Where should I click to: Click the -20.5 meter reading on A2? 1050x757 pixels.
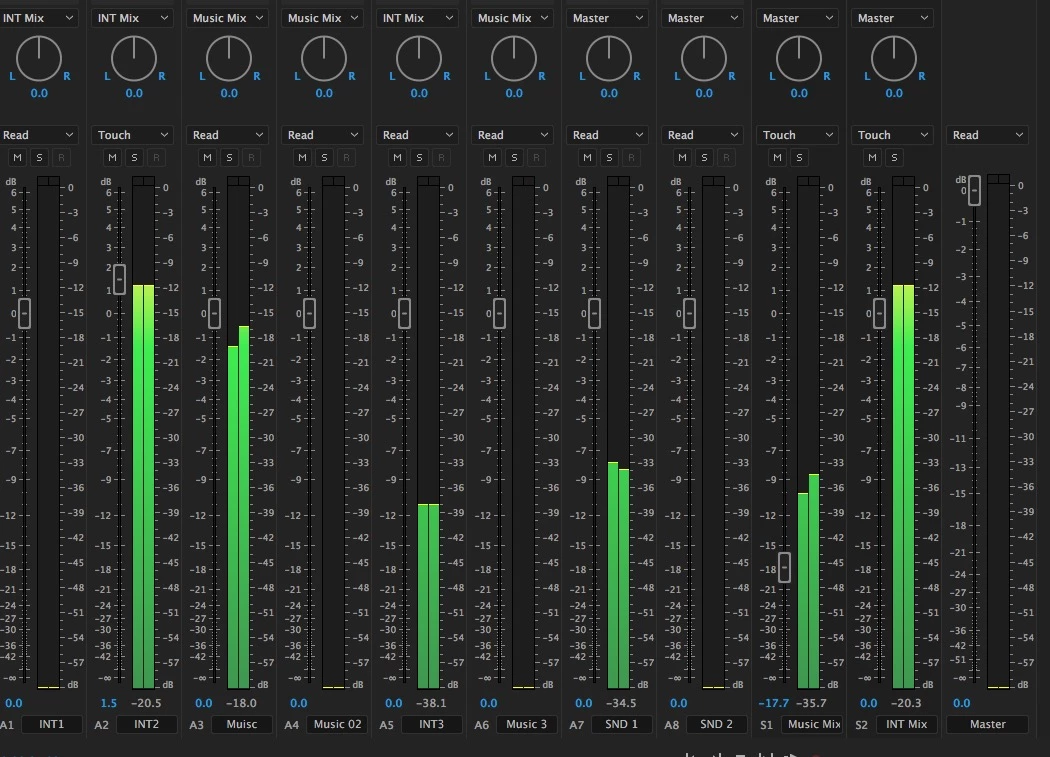(146, 703)
